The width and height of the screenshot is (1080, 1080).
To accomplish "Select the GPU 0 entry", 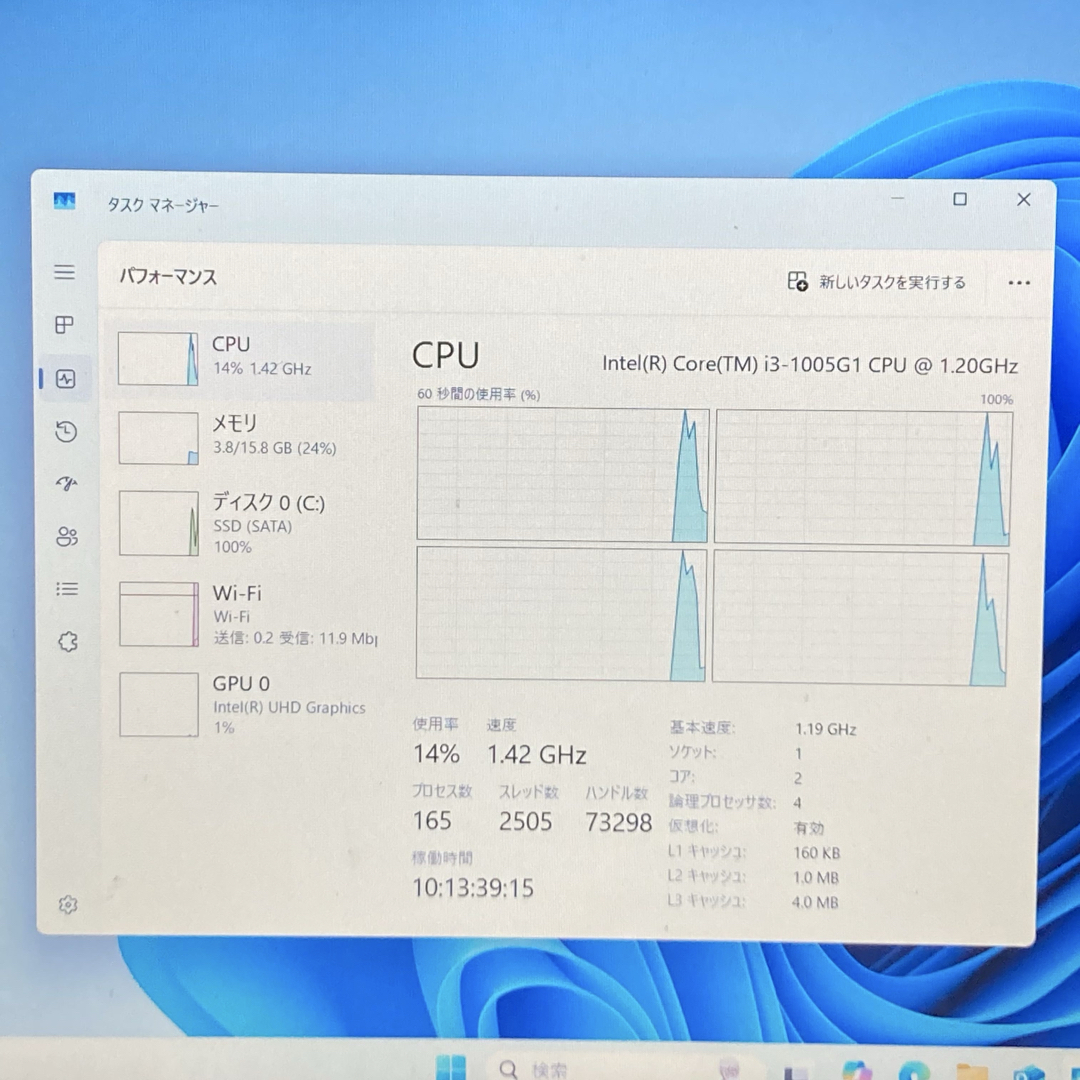I will click(x=240, y=705).
